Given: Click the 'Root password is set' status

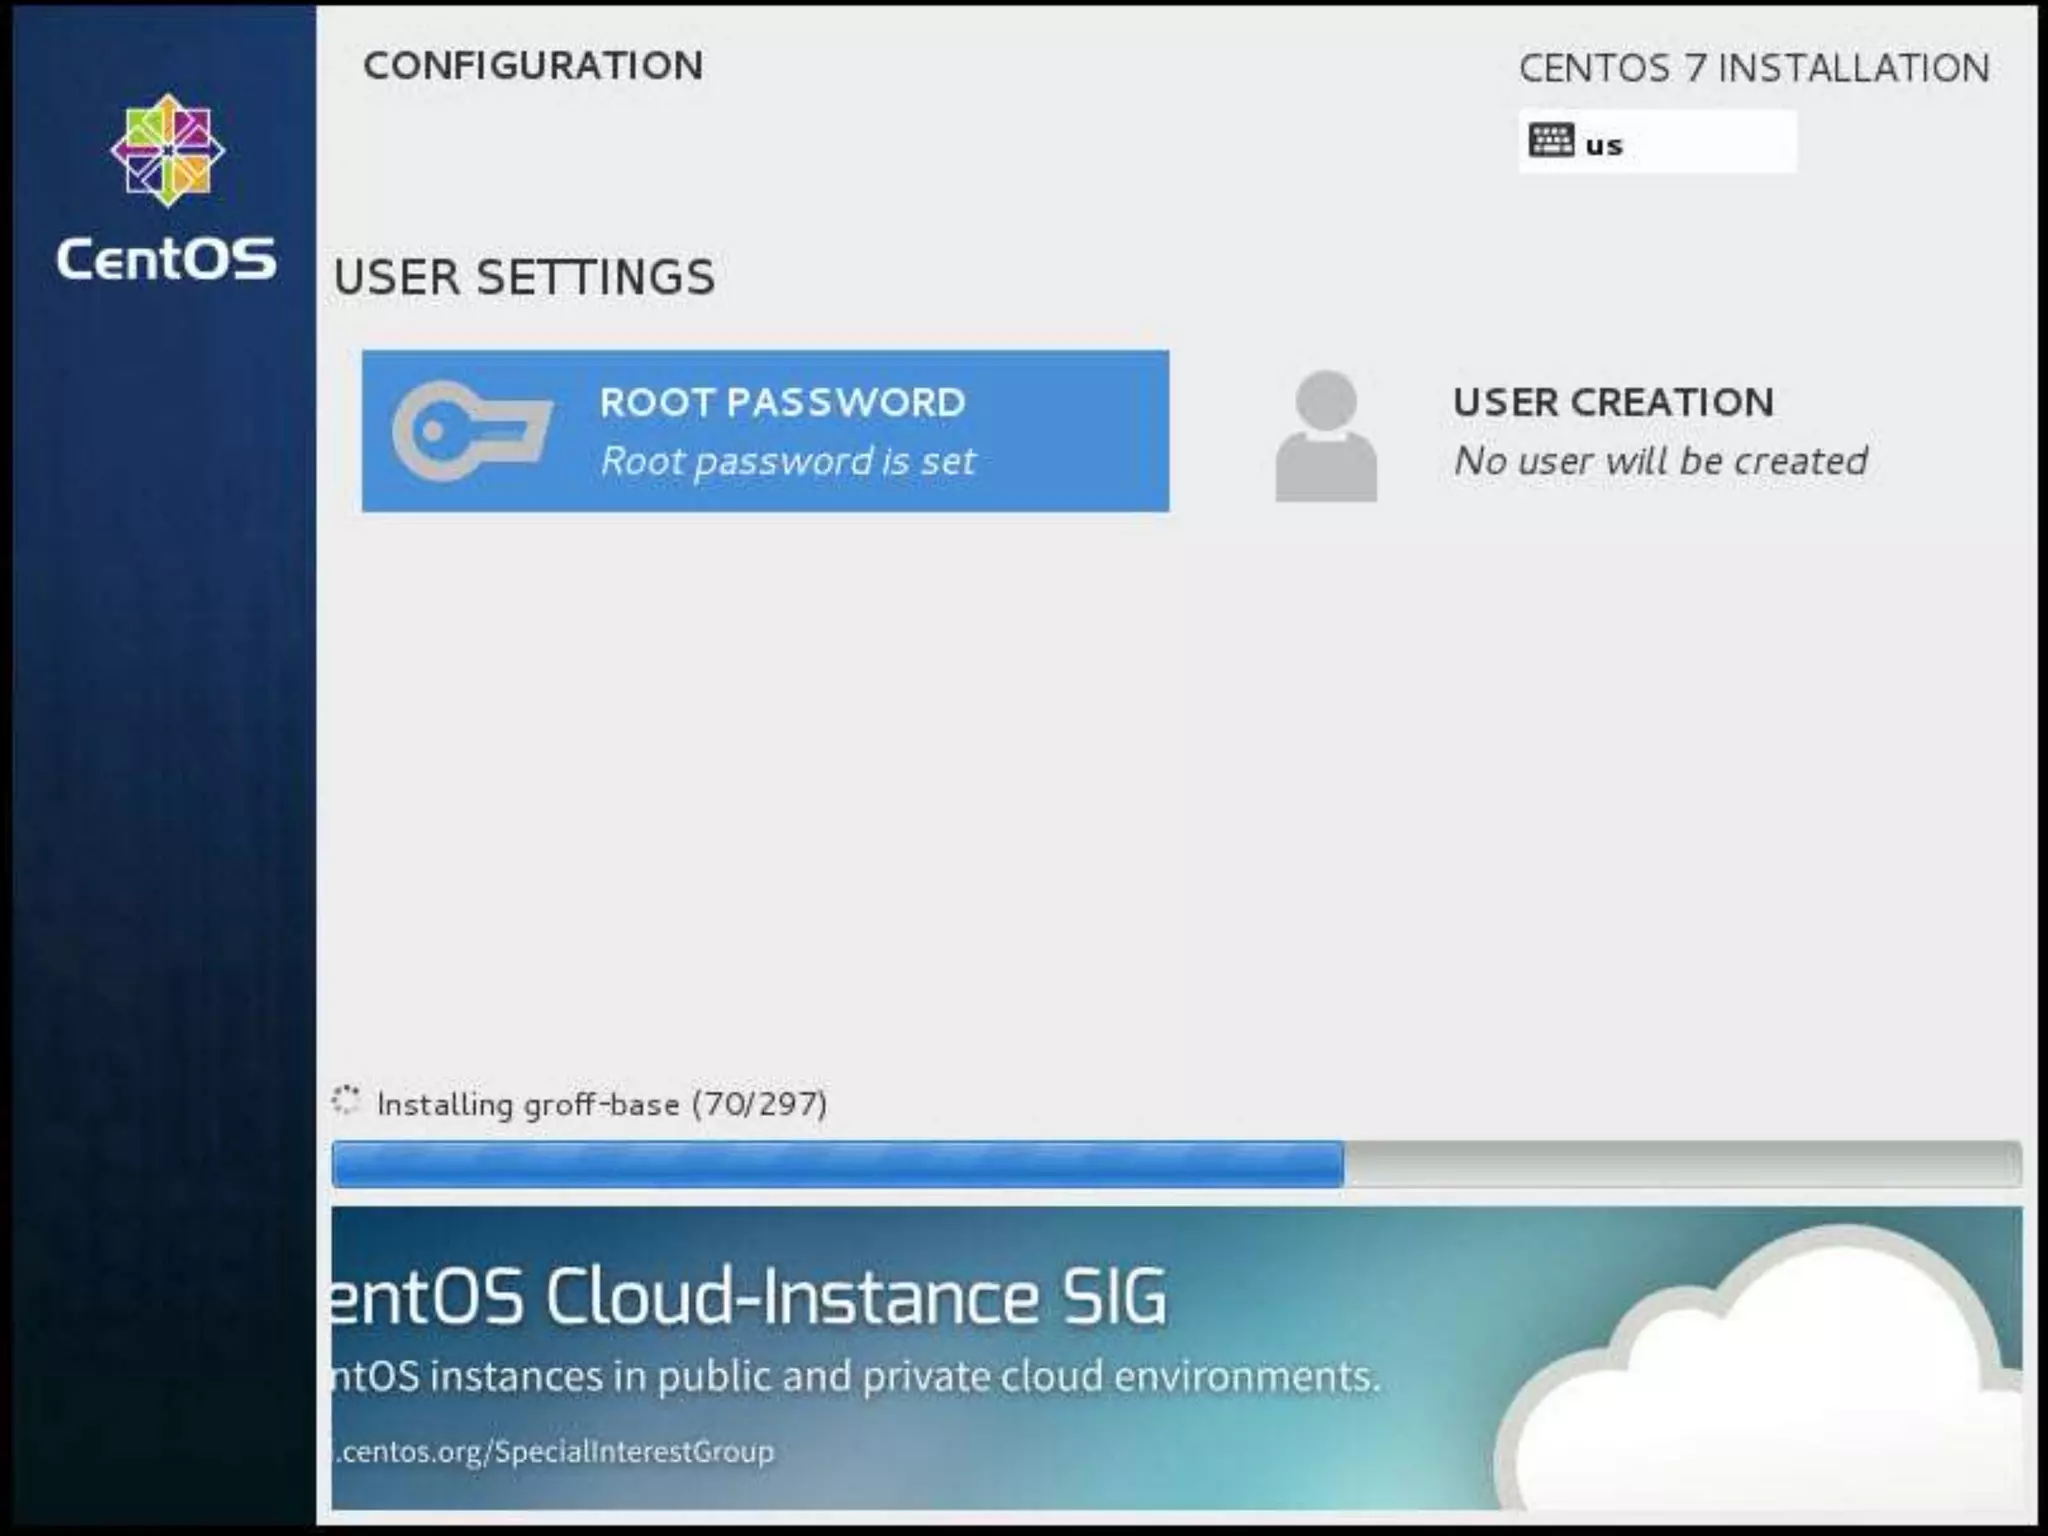Looking at the screenshot, I should click(787, 461).
